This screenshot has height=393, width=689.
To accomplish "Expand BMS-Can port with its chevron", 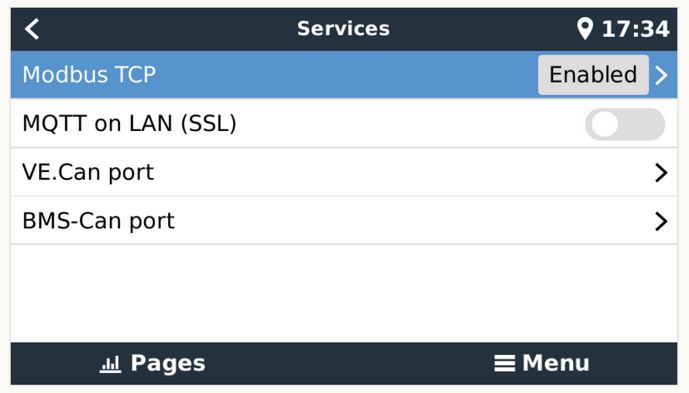I will [661, 221].
